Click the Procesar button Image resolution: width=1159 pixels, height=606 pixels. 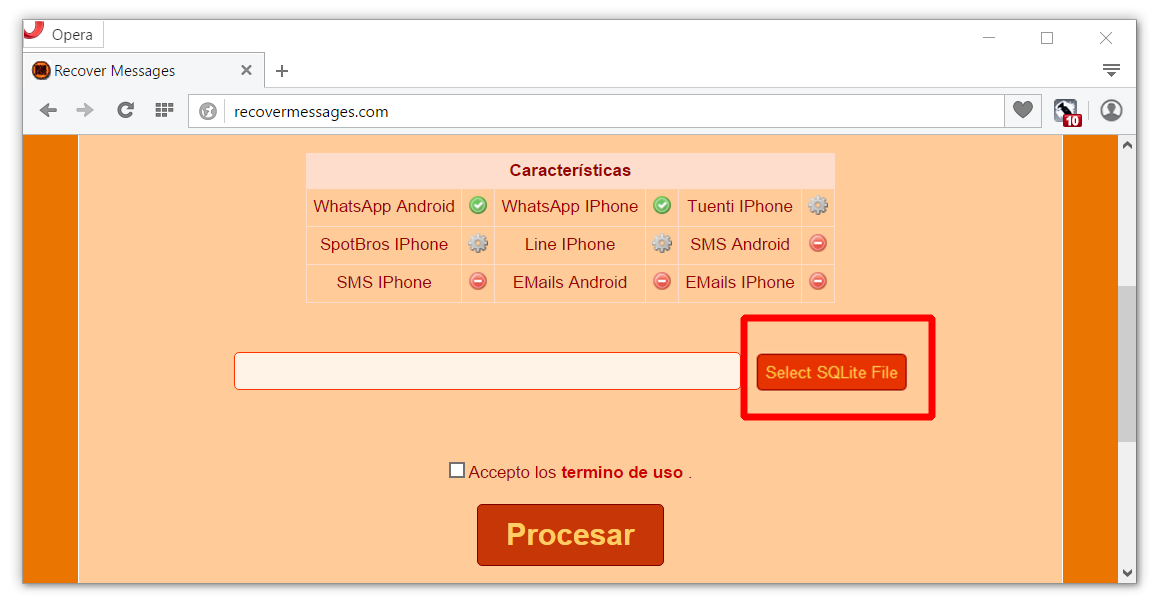pyautogui.click(x=570, y=535)
